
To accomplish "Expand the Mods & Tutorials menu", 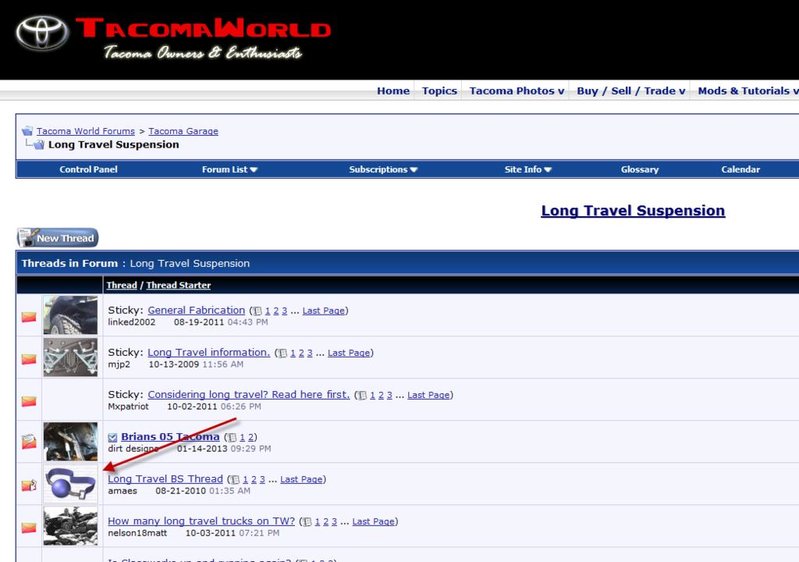I will click(x=748, y=91).
